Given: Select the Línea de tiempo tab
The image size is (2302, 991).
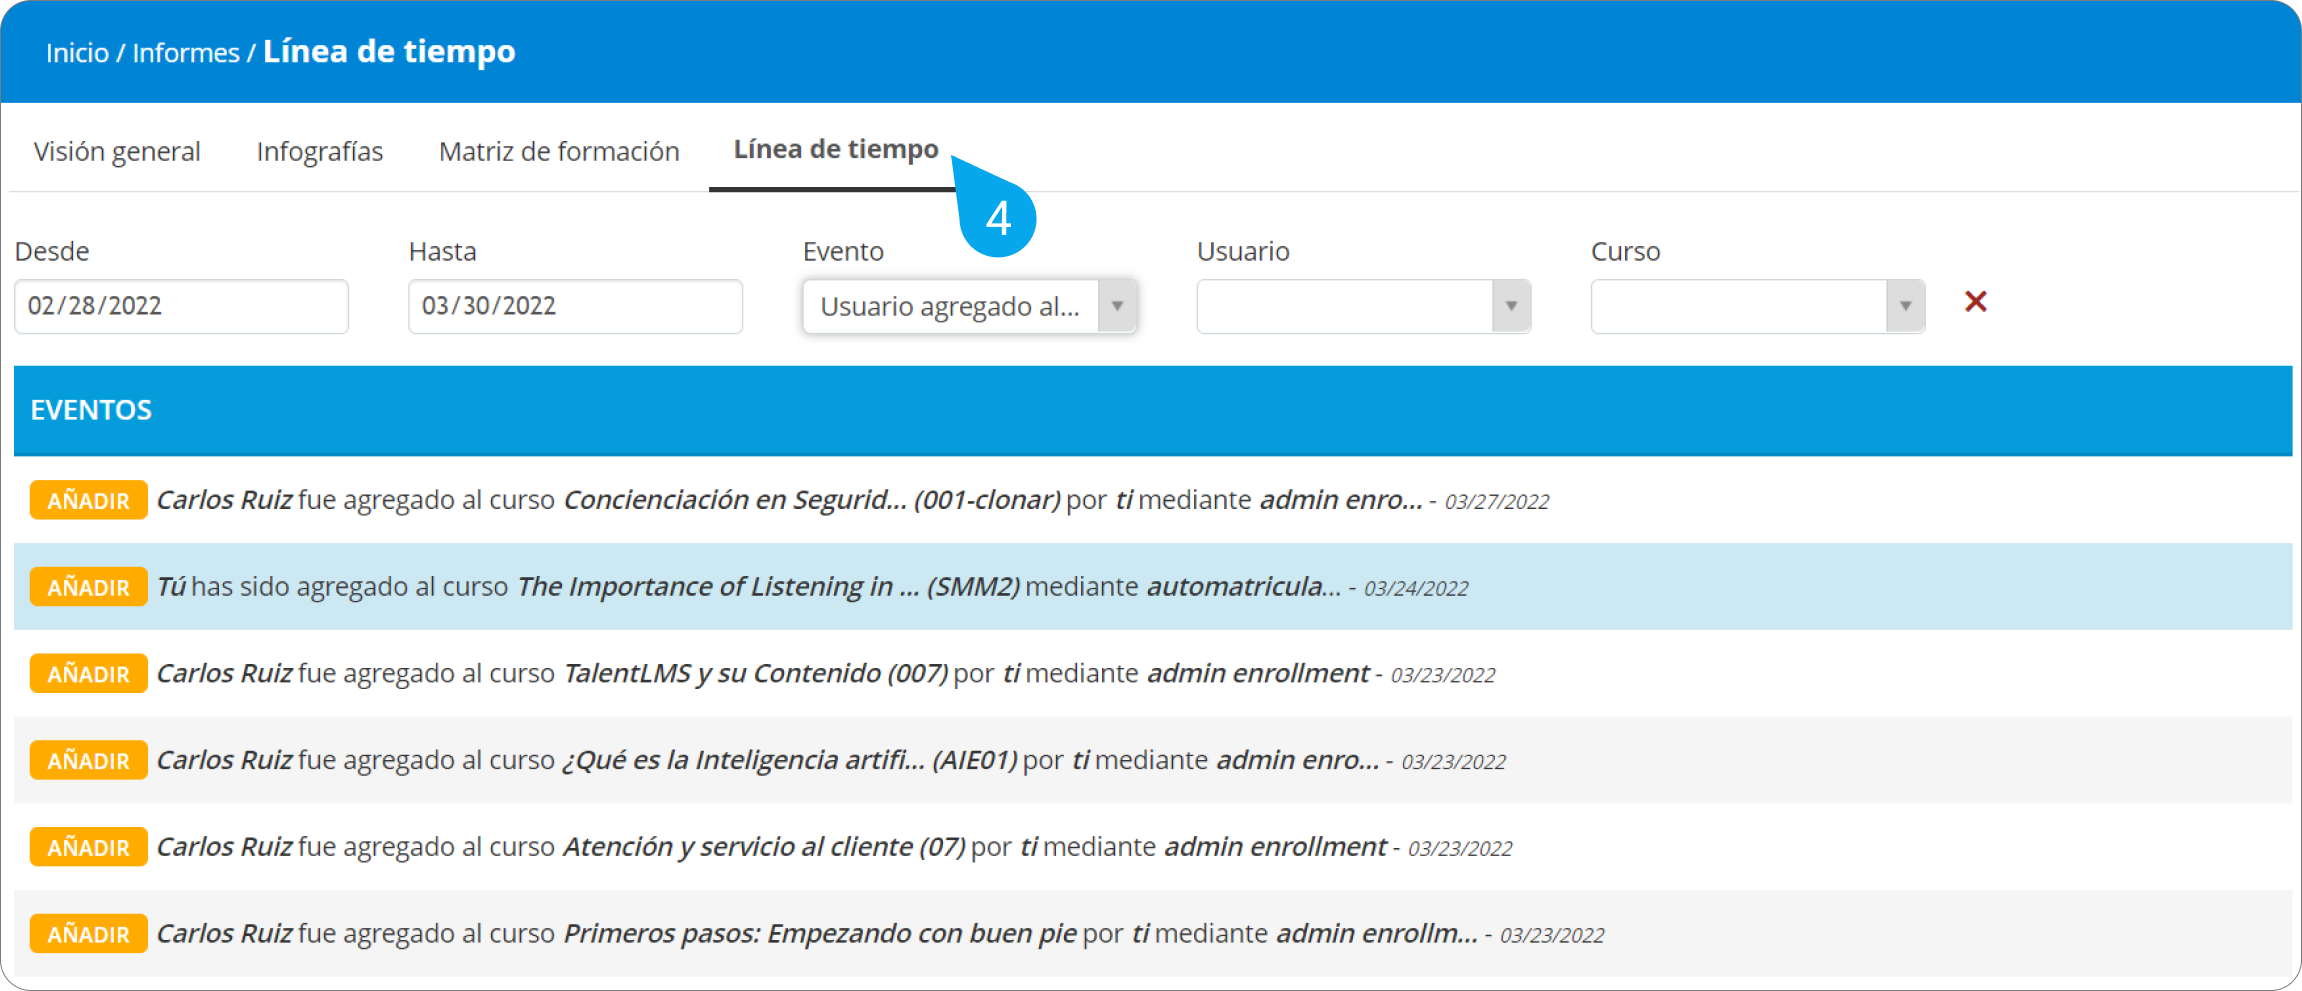Looking at the screenshot, I should click(x=835, y=150).
